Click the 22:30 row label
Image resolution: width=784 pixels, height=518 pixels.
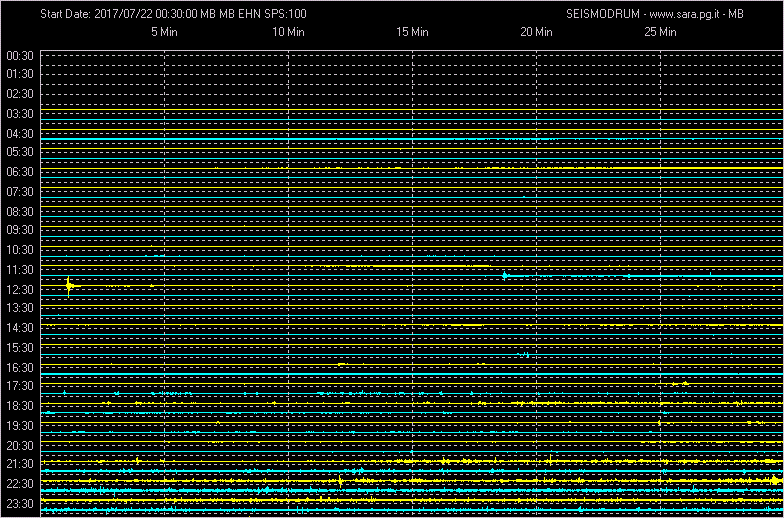[21, 484]
